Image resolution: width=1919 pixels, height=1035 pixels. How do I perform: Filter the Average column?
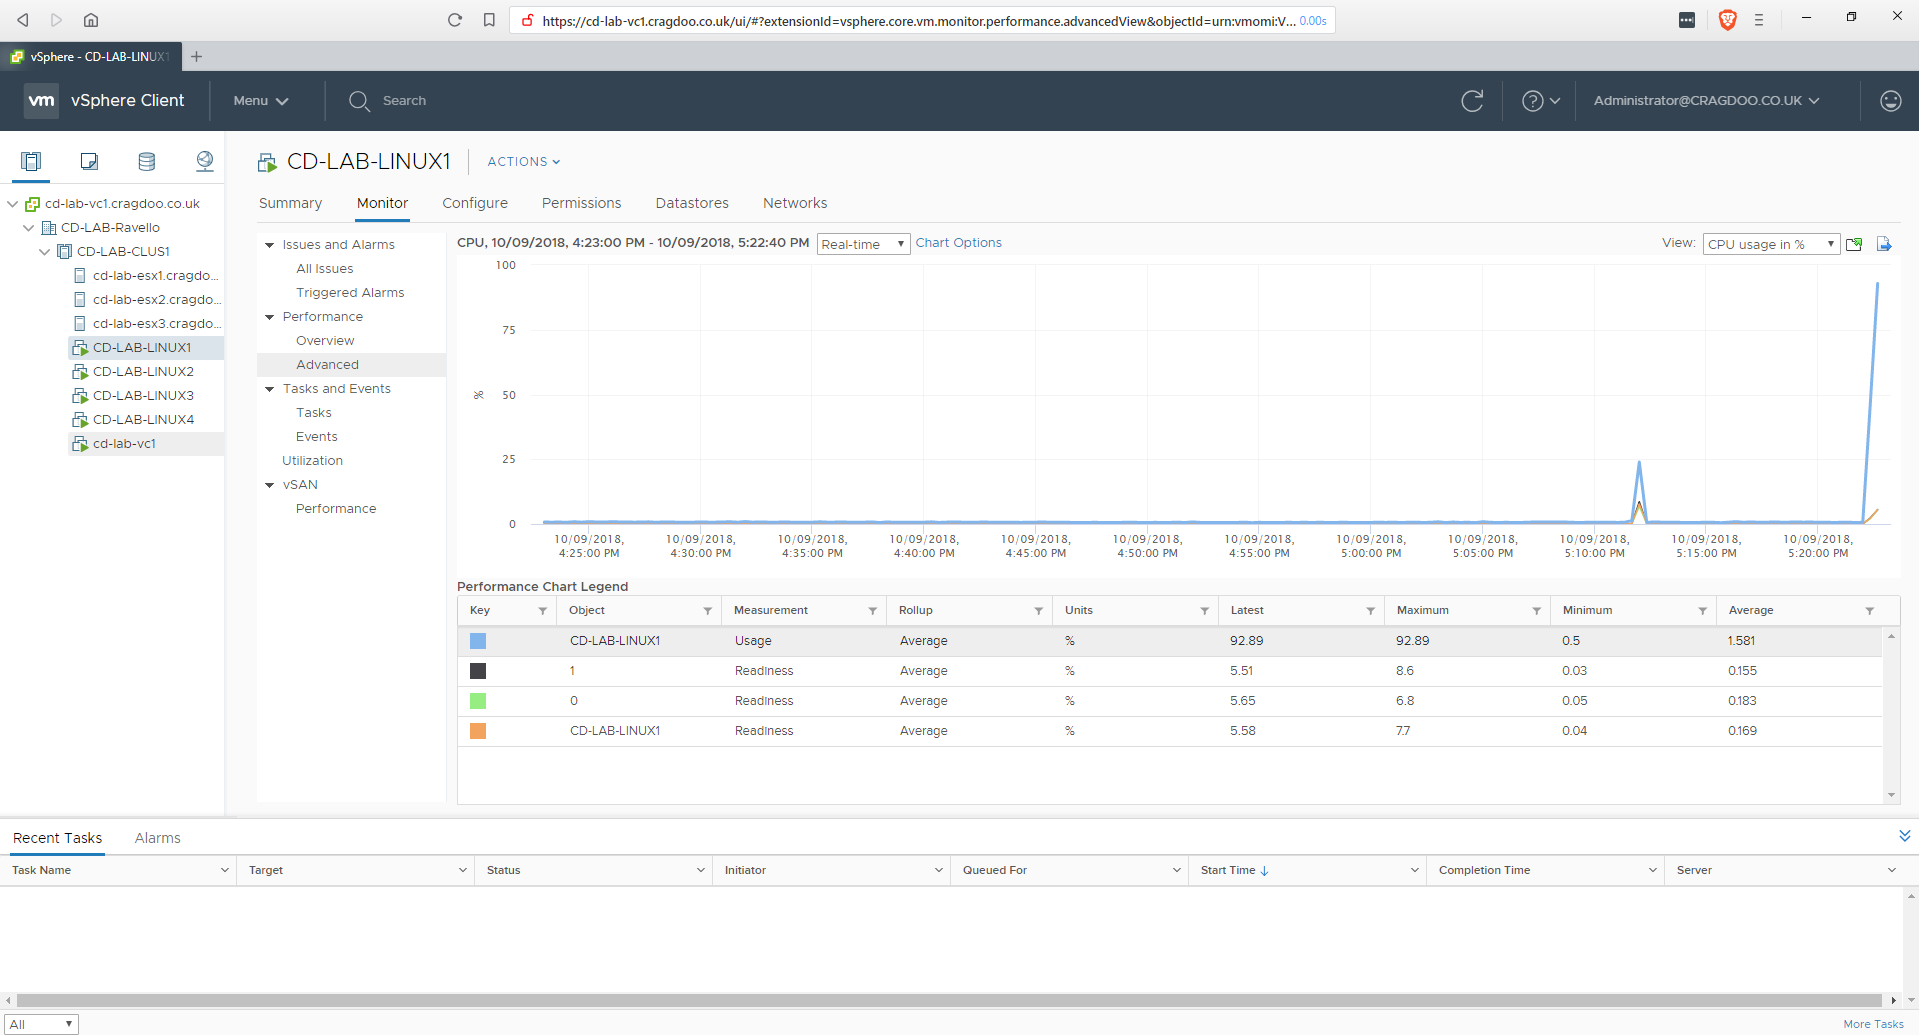1870,611
